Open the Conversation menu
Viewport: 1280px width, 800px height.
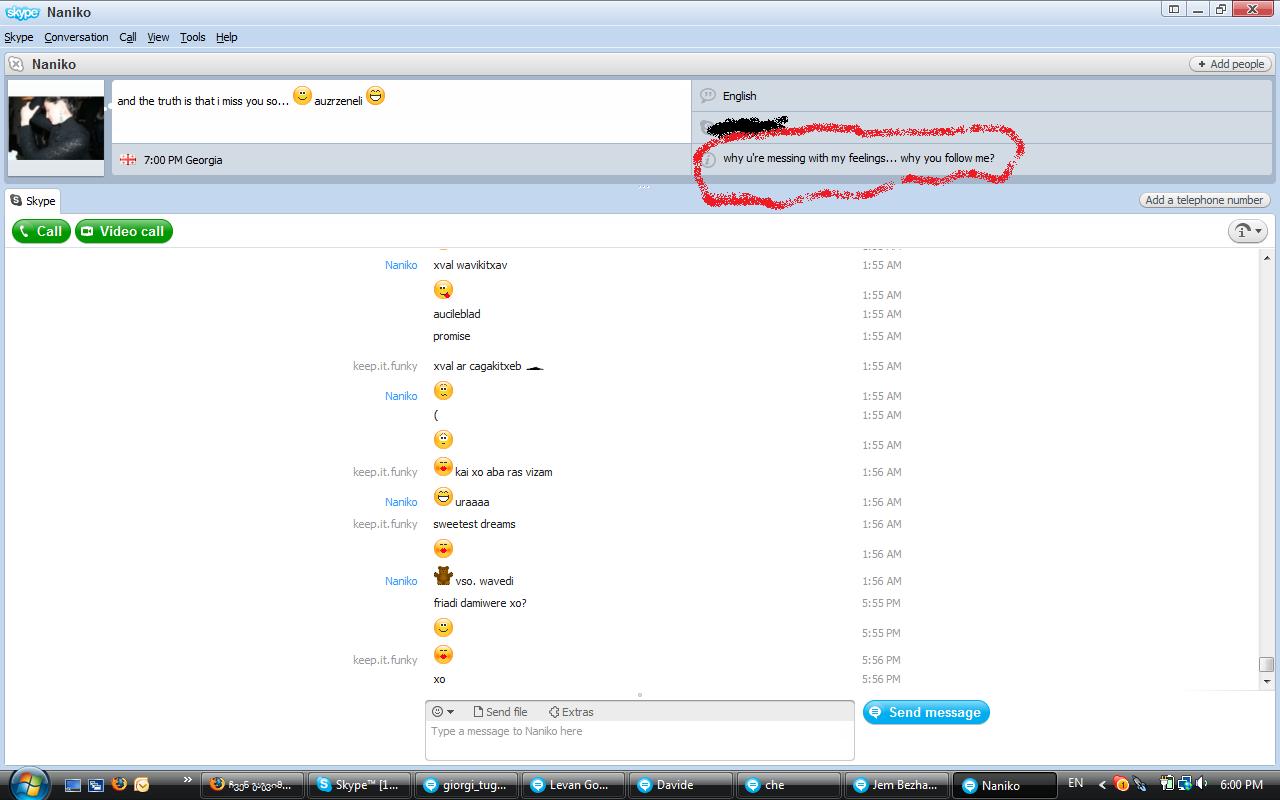76,37
